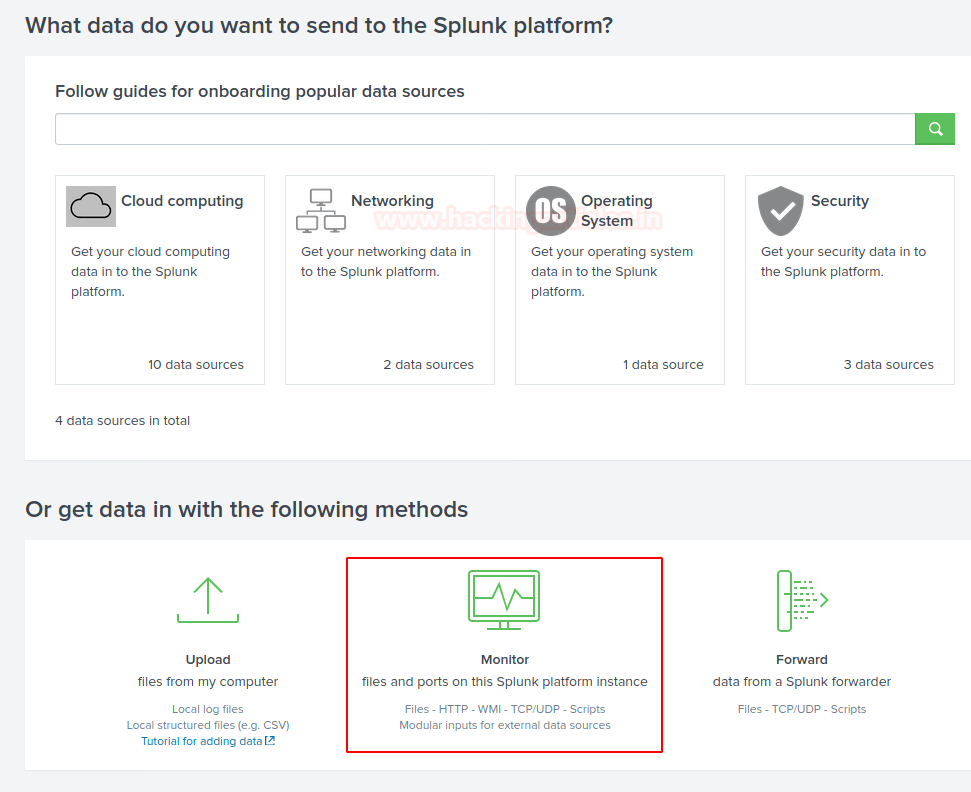971x792 pixels.
Task: Click the Monitor screen icon
Action: 504,600
